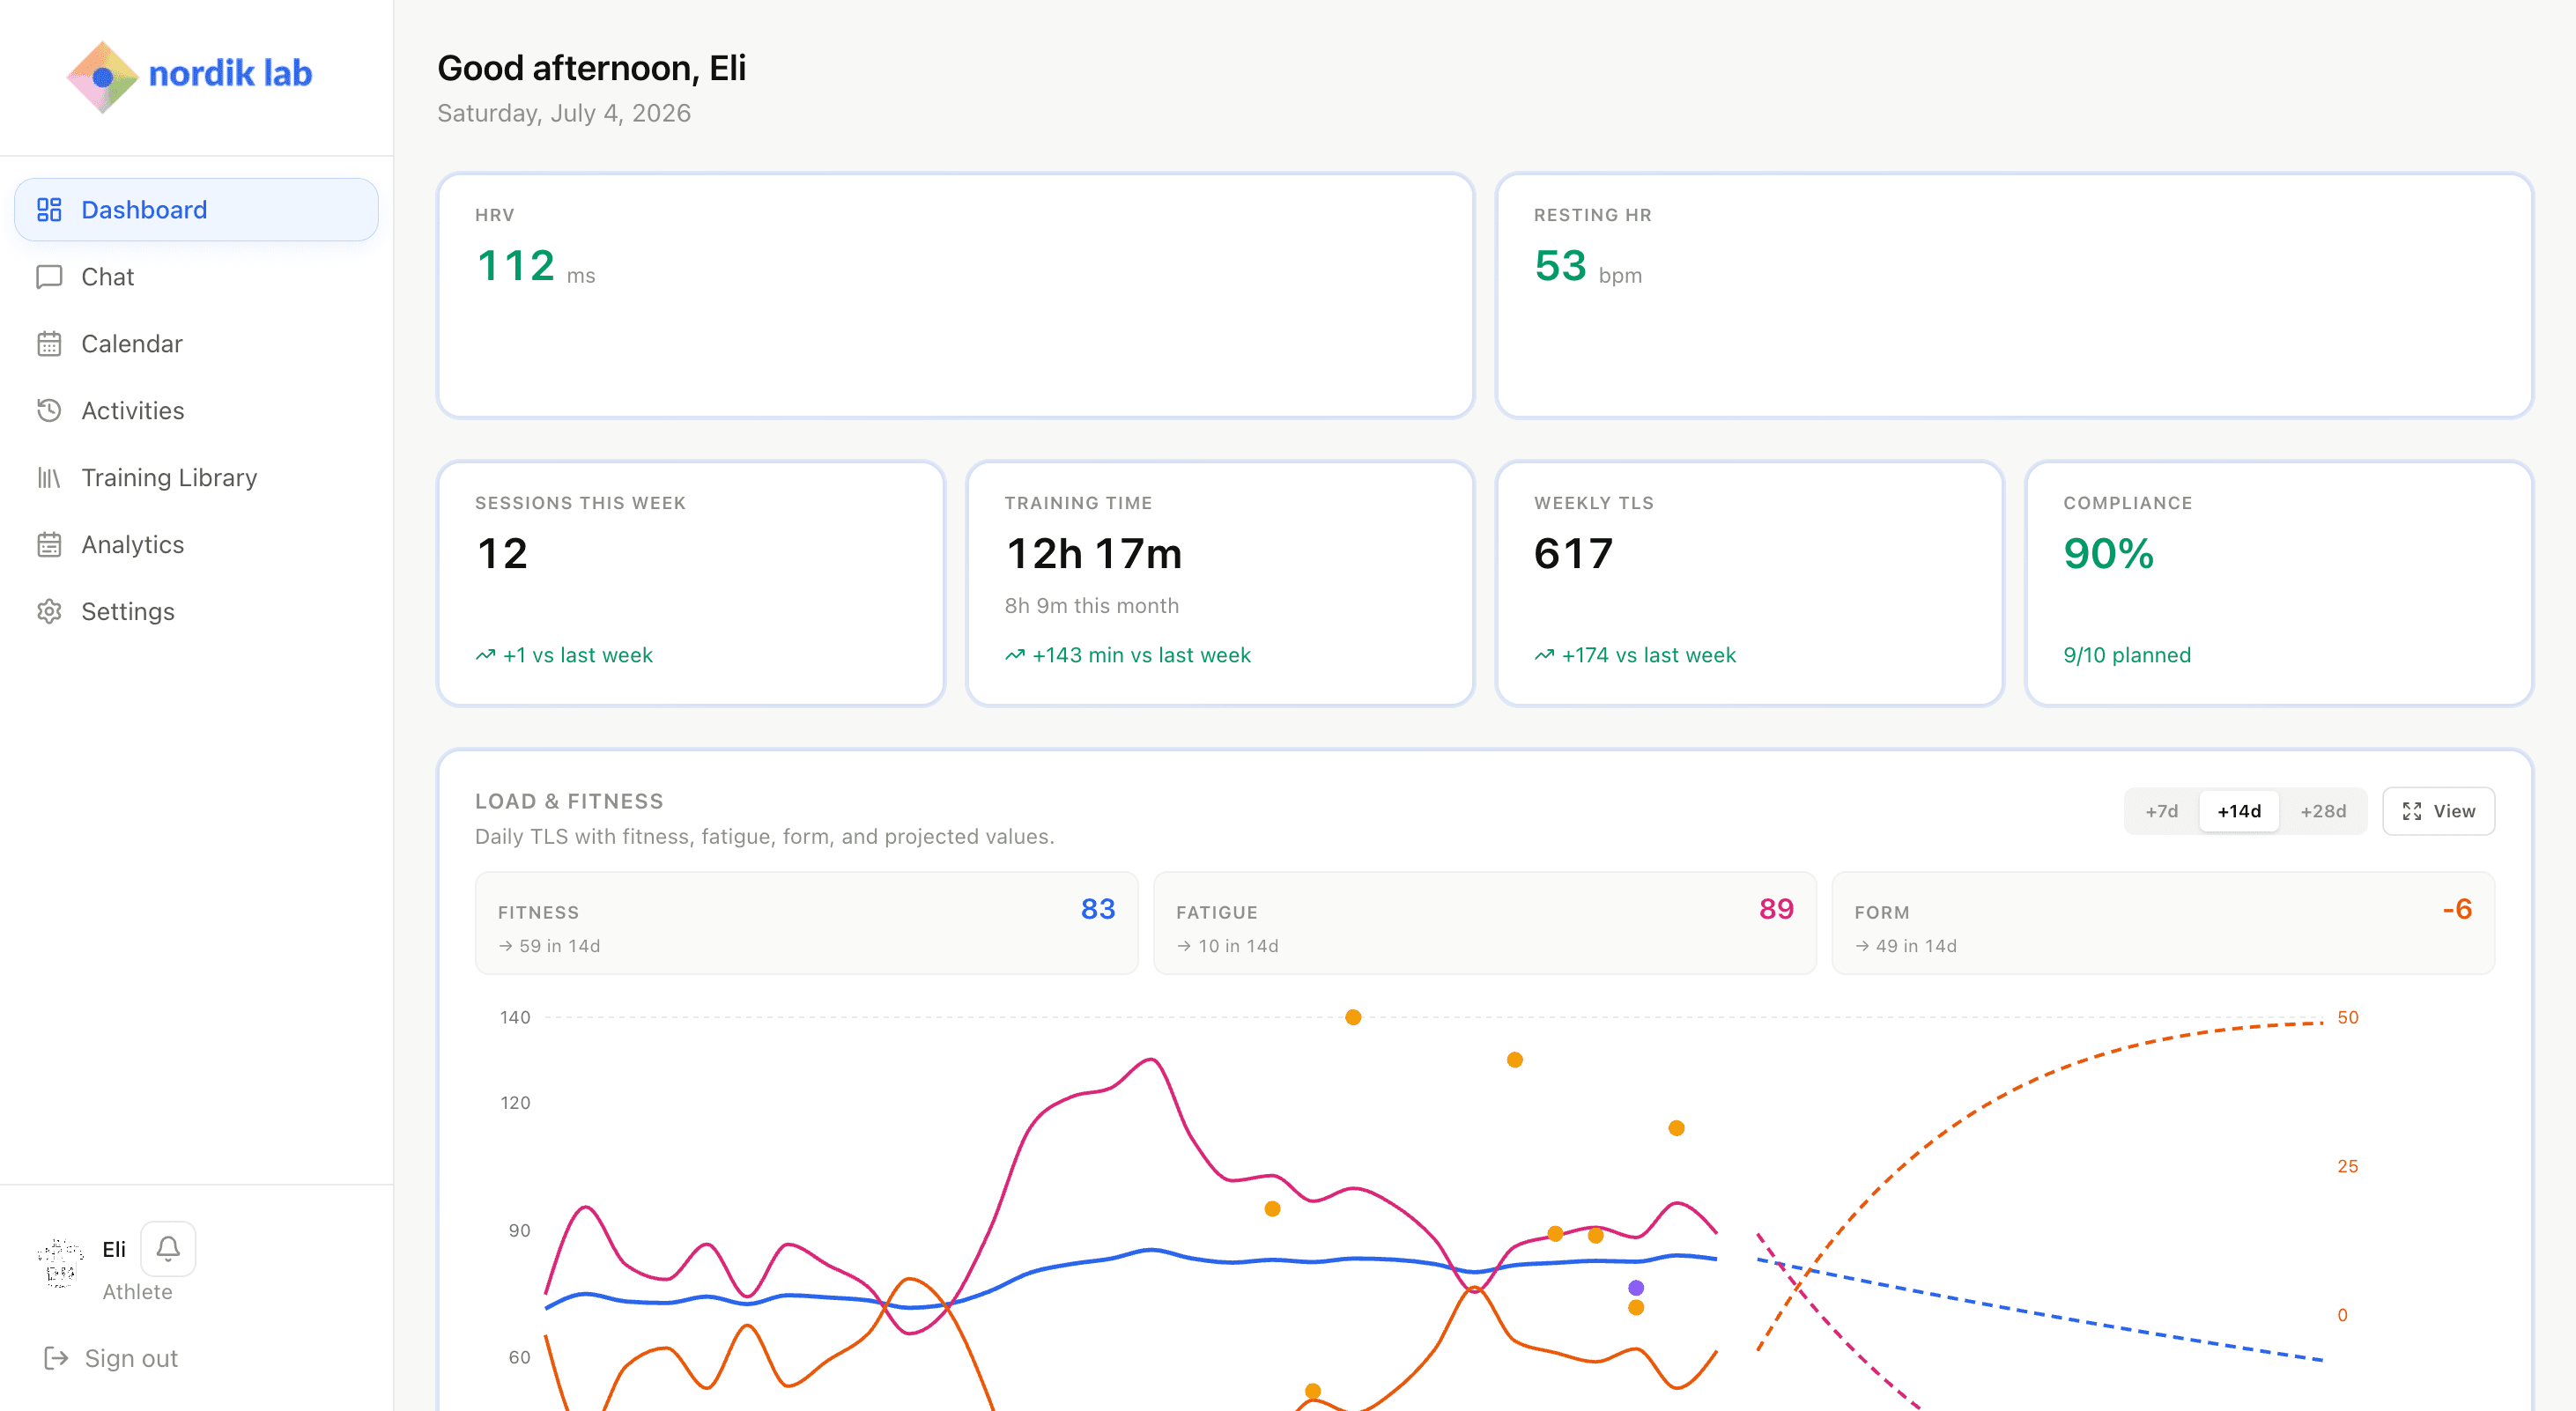
Task: Click '+1 vs last week' trend text
Action: [x=577, y=655]
